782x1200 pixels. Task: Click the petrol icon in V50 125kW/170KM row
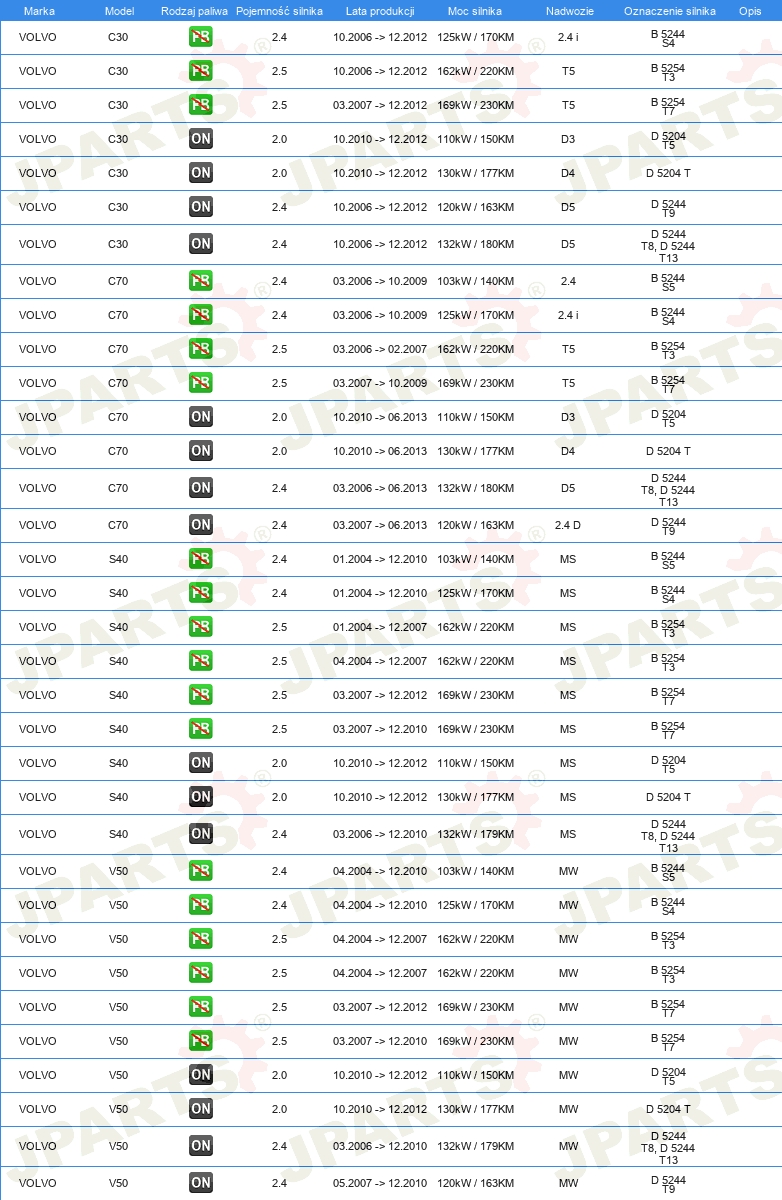(x=201, y=906)
